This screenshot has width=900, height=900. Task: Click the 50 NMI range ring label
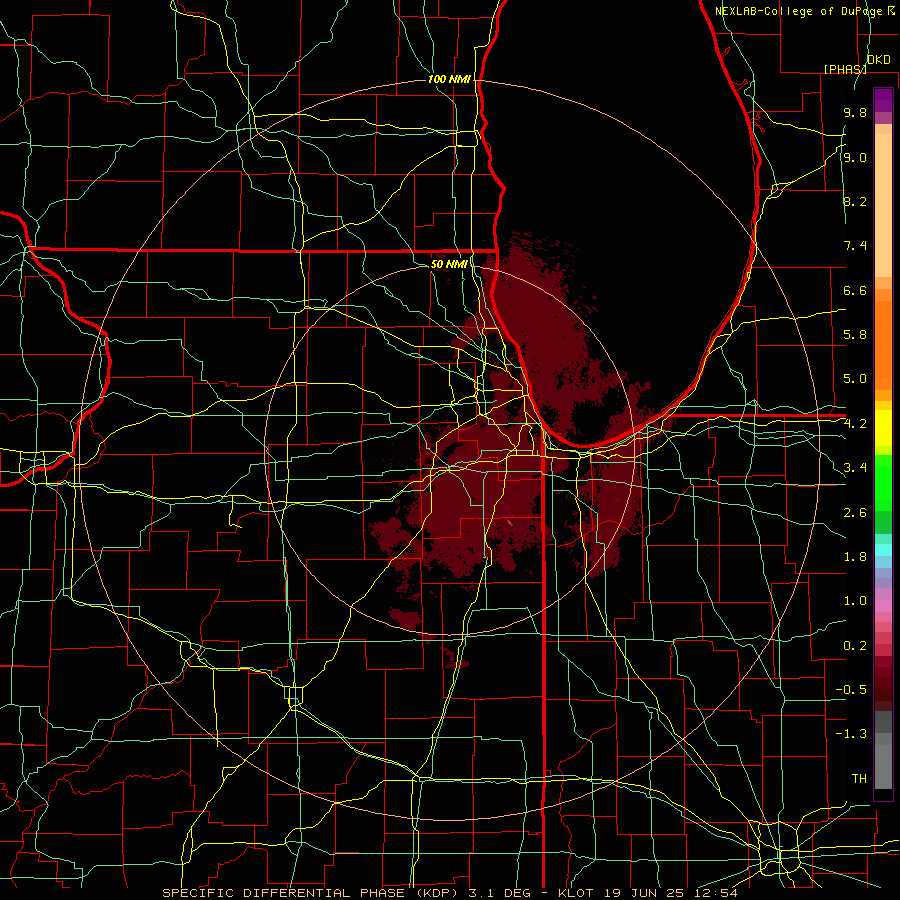click(449, 264)
